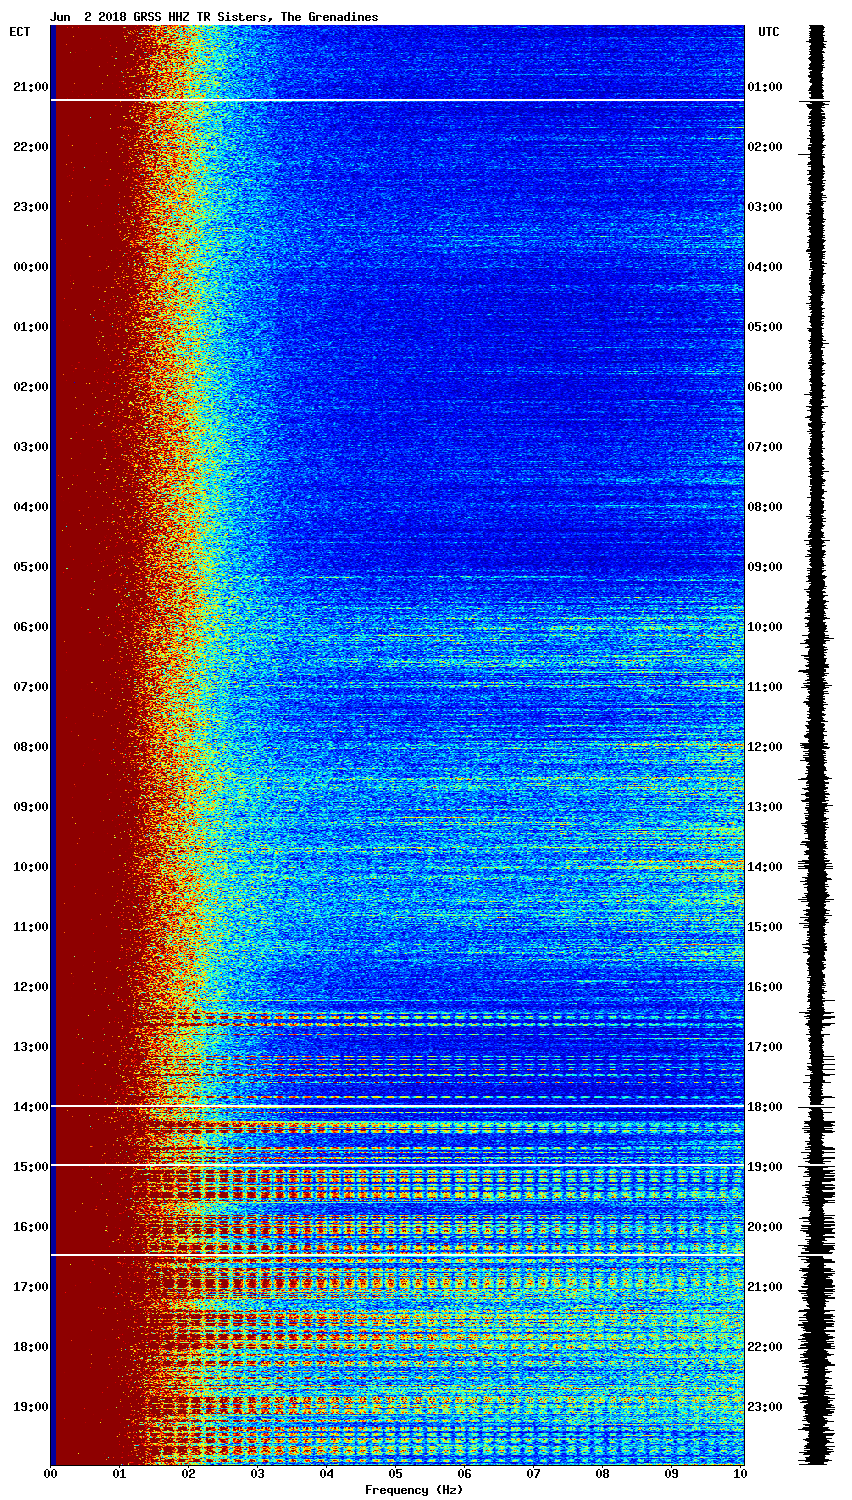Screen dimensions: 852x1500
Task: Pick the 04:00 label on the UTC axis
Action: point(765,267)
